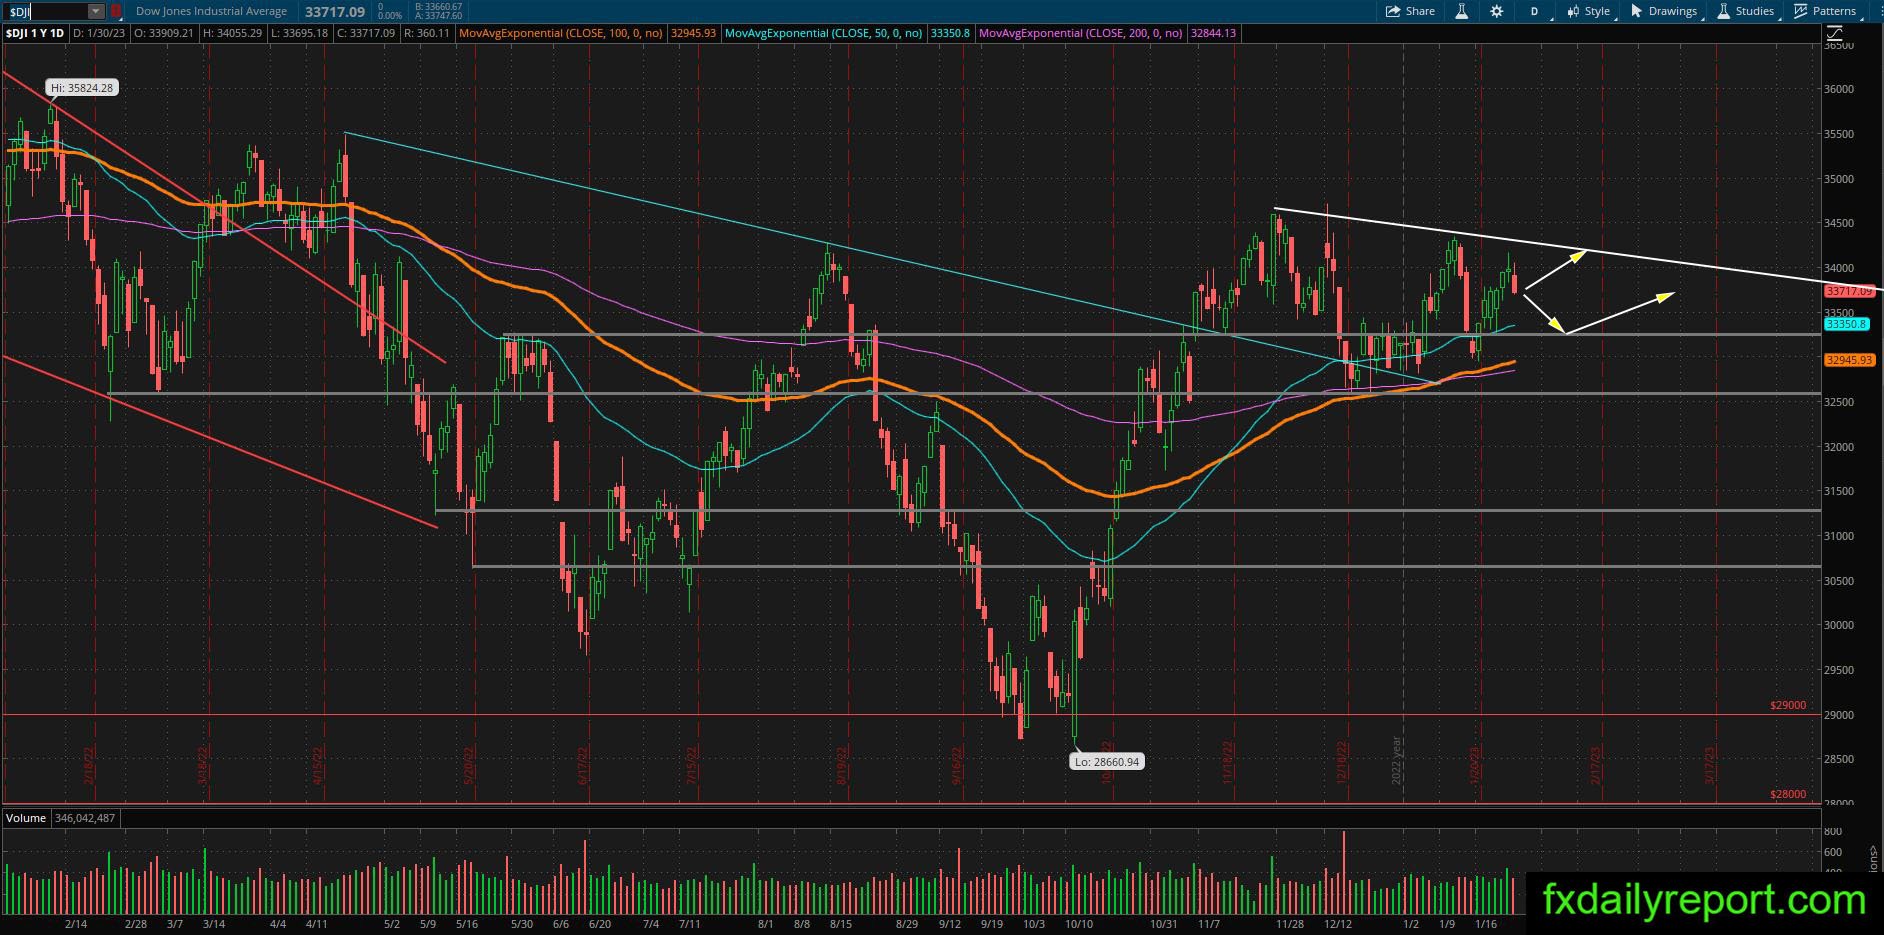The image size is (1884, 935).
Task: Click the 5/2 date on time axis
Action: tap(392, 924)
